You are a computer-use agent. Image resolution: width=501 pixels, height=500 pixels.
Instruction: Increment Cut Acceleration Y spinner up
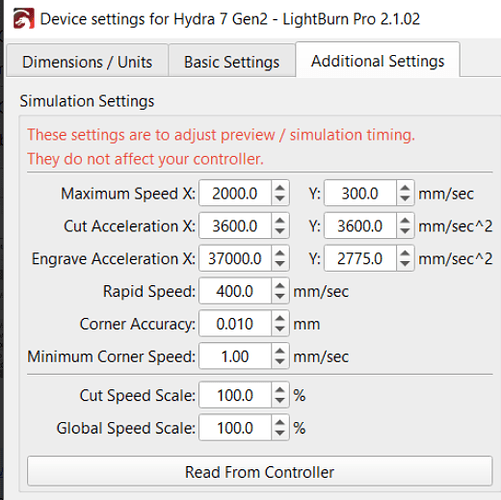(405, 220)
